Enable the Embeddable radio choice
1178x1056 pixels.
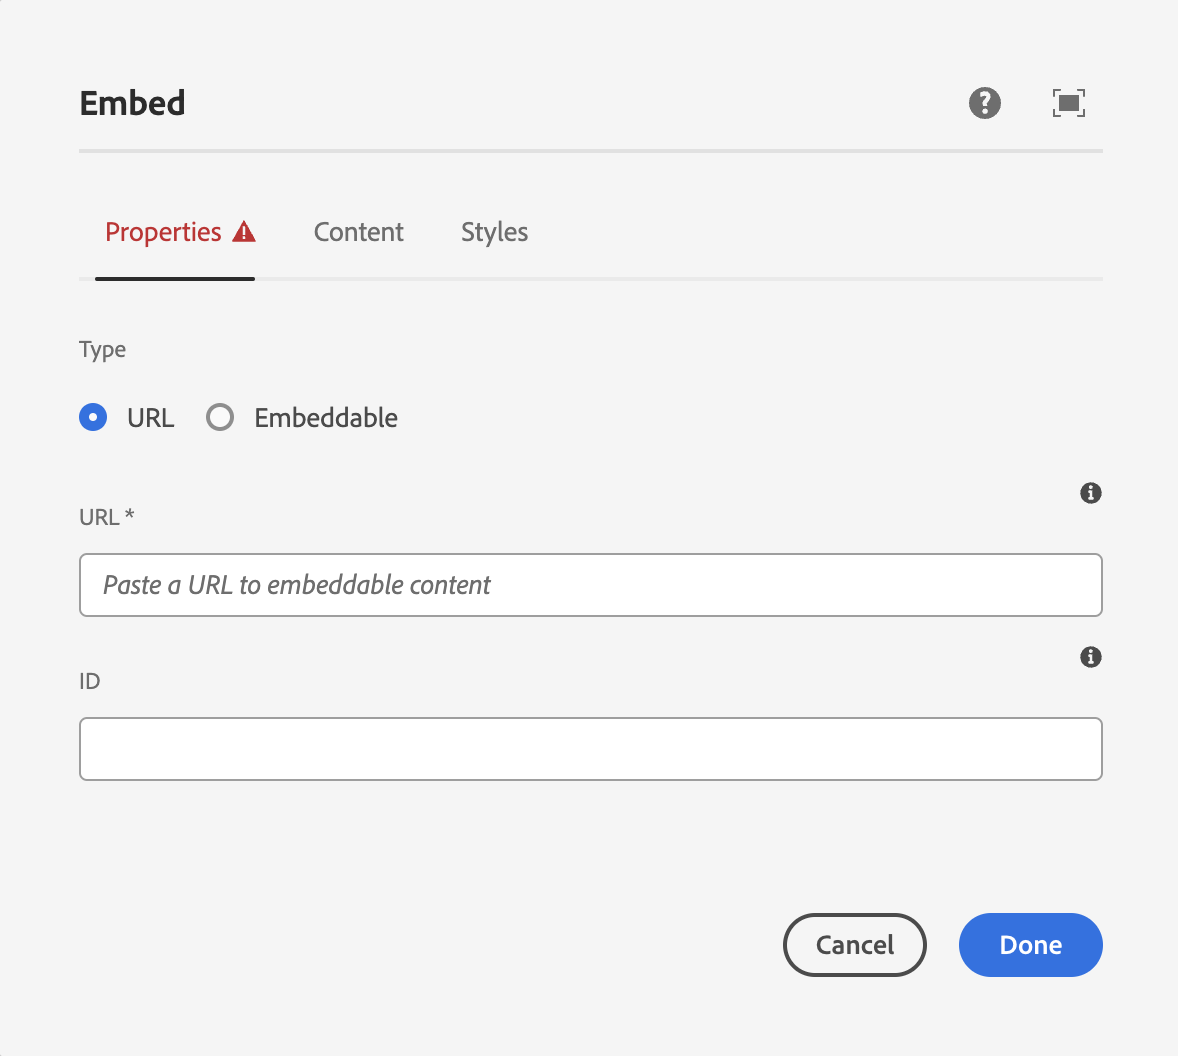(x=220, y=417)
